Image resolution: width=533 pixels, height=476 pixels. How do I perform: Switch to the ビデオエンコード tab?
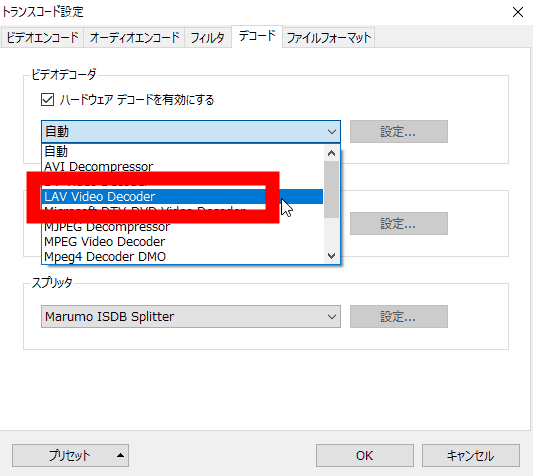tap(42, 37)
